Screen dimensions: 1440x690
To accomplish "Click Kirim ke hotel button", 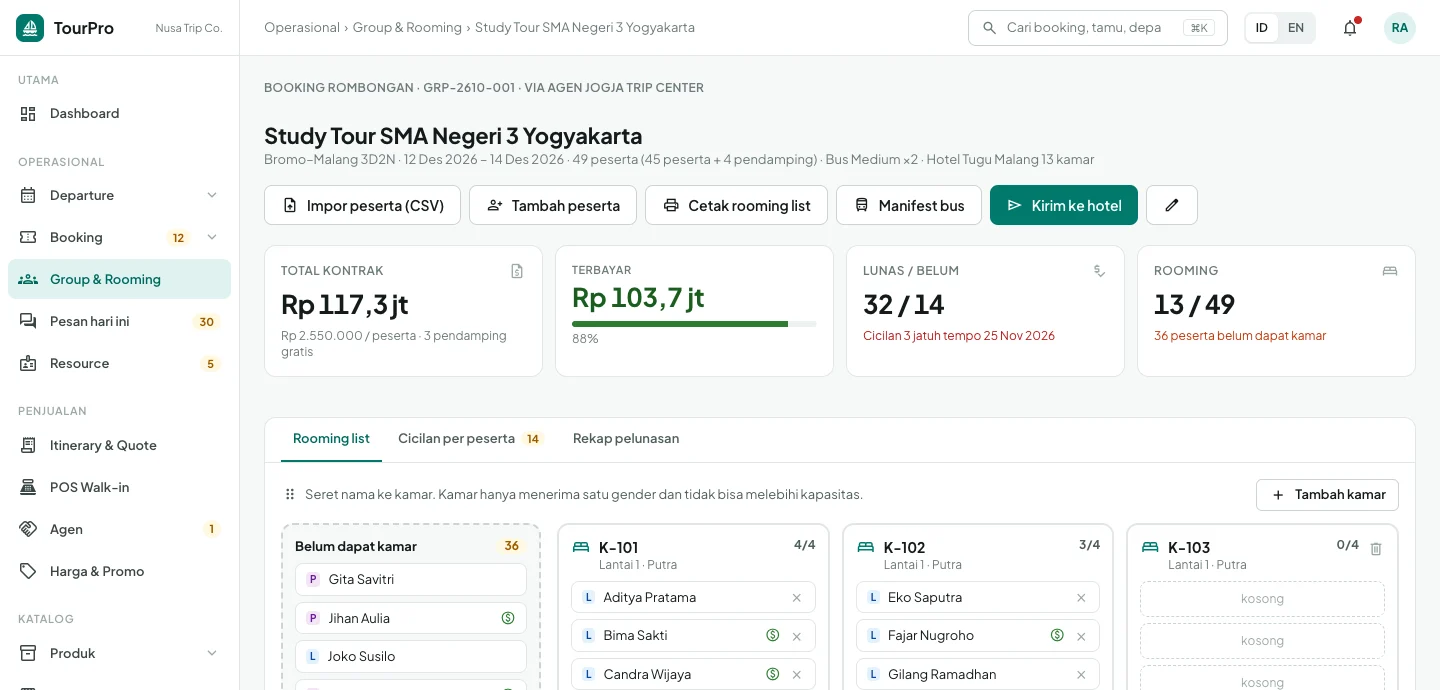I will pos(1064,205).
